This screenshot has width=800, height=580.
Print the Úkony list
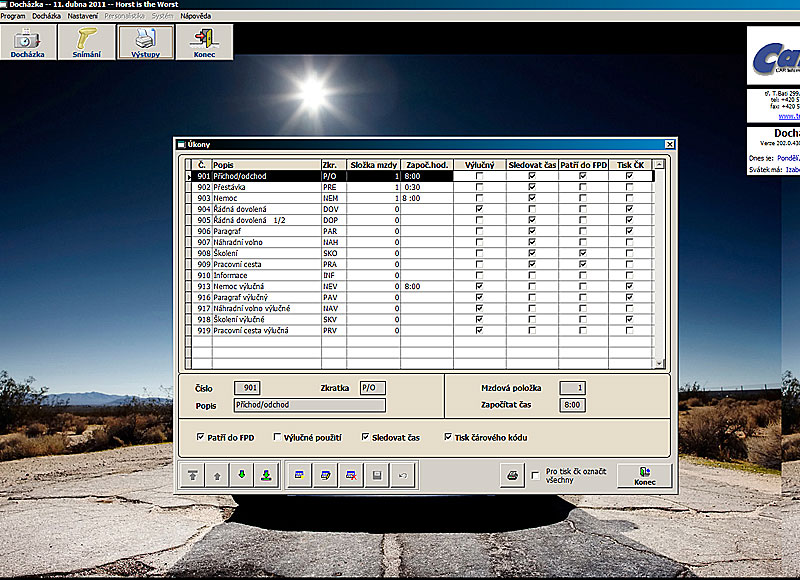coord(512,475)
